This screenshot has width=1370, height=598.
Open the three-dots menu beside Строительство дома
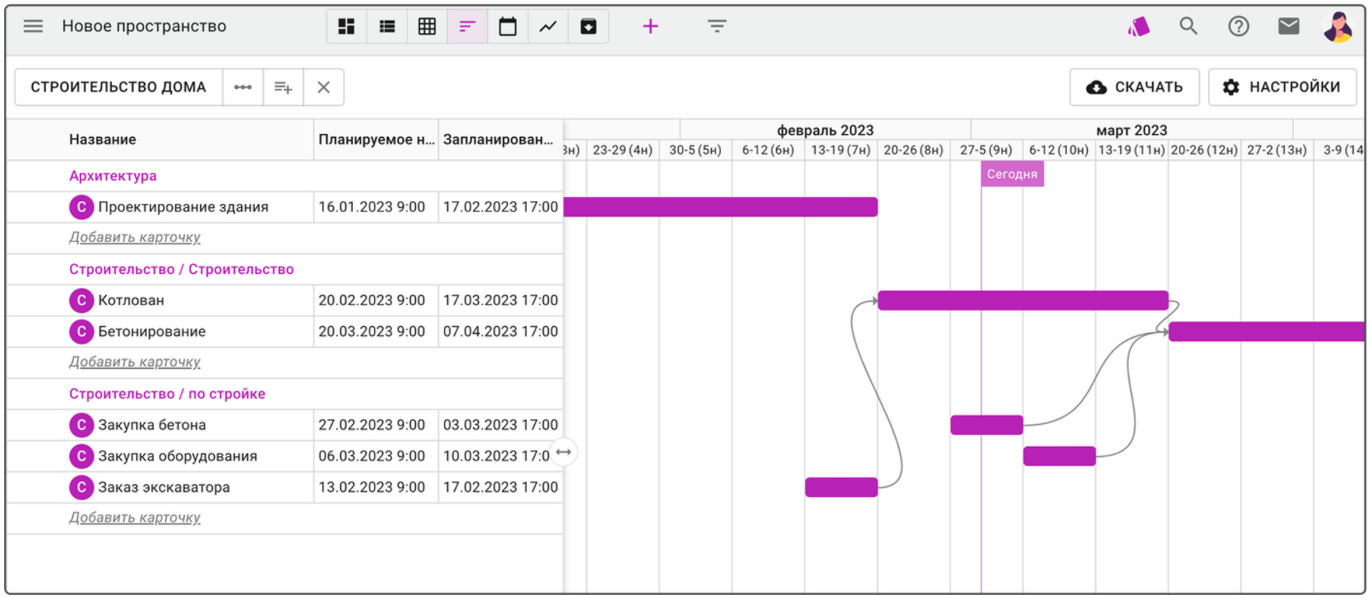pyautogui.click(x=243, y=88)
